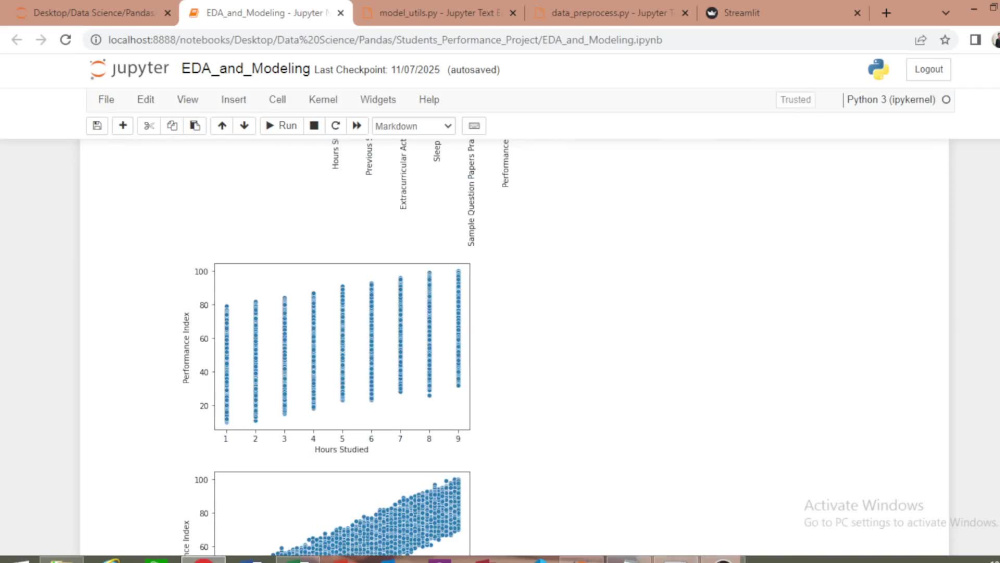Restart the kernel icon
Image resolution: width=1000 pixels, height=563 pixels.
point(335,126)
